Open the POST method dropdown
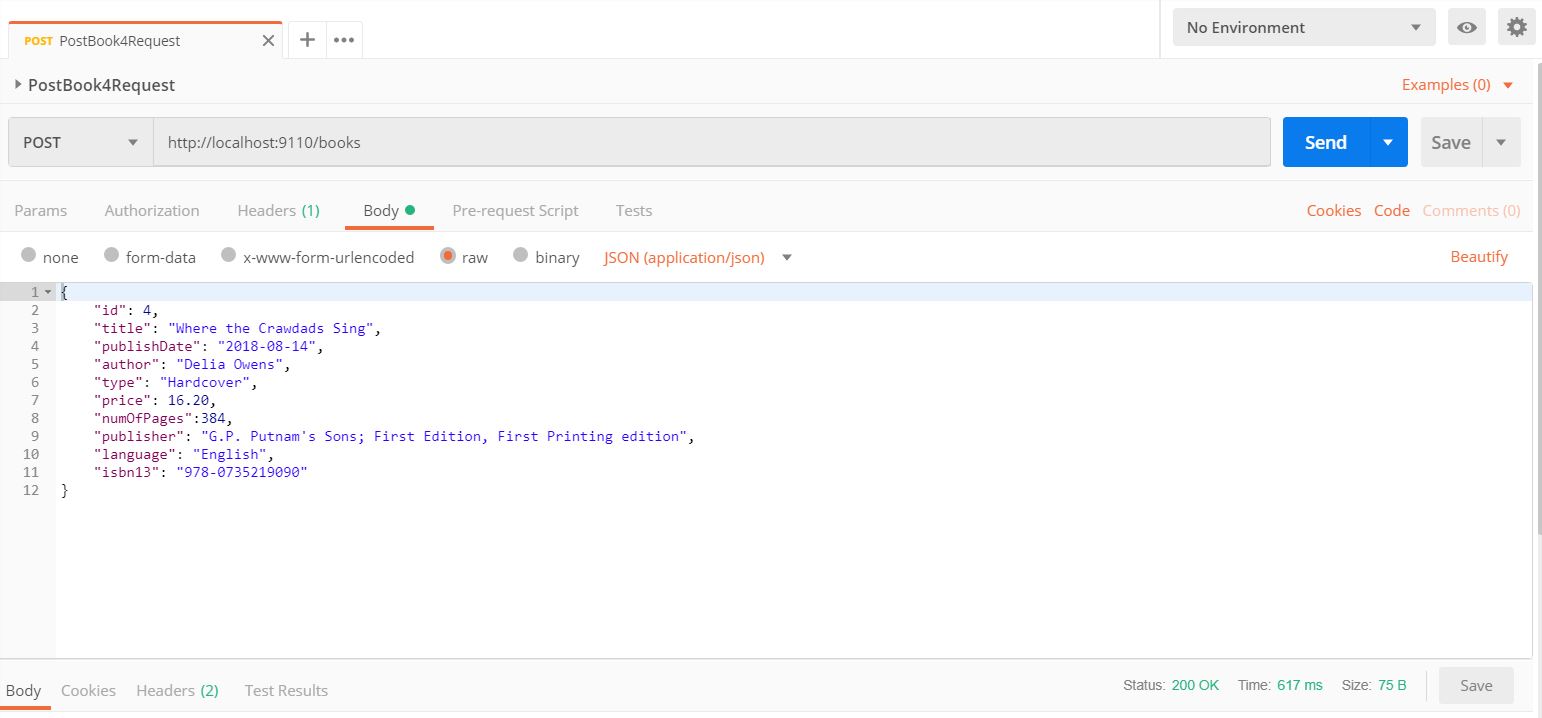 coord(80,142)
